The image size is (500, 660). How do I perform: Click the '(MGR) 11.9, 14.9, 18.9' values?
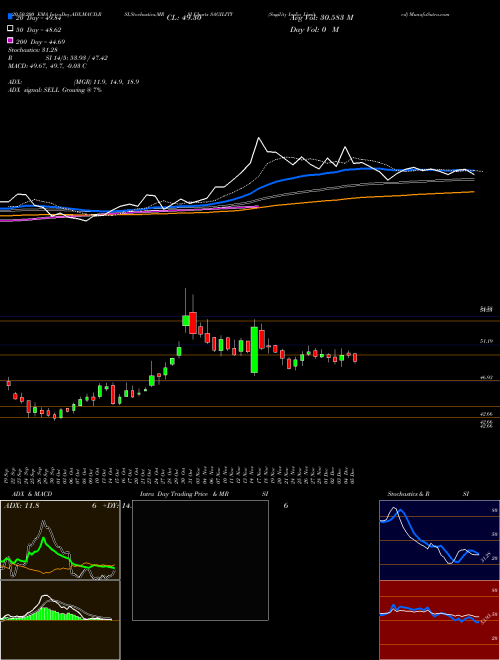pyautogui.click(x=106, y=82)
